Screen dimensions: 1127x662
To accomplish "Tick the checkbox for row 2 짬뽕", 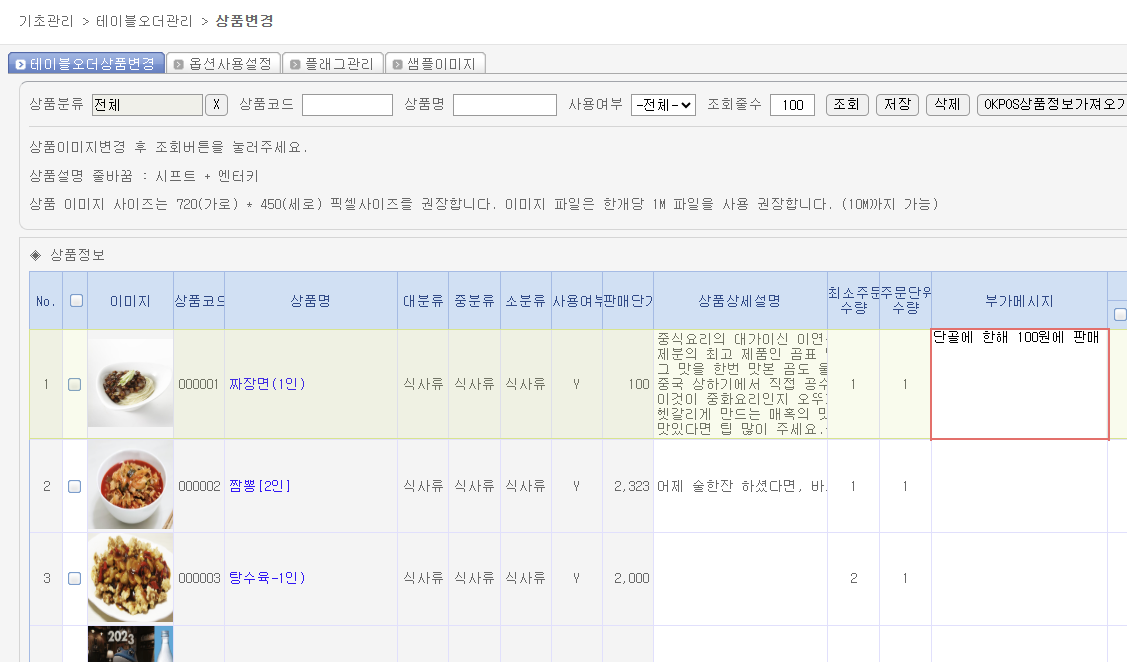I will 75,487.
